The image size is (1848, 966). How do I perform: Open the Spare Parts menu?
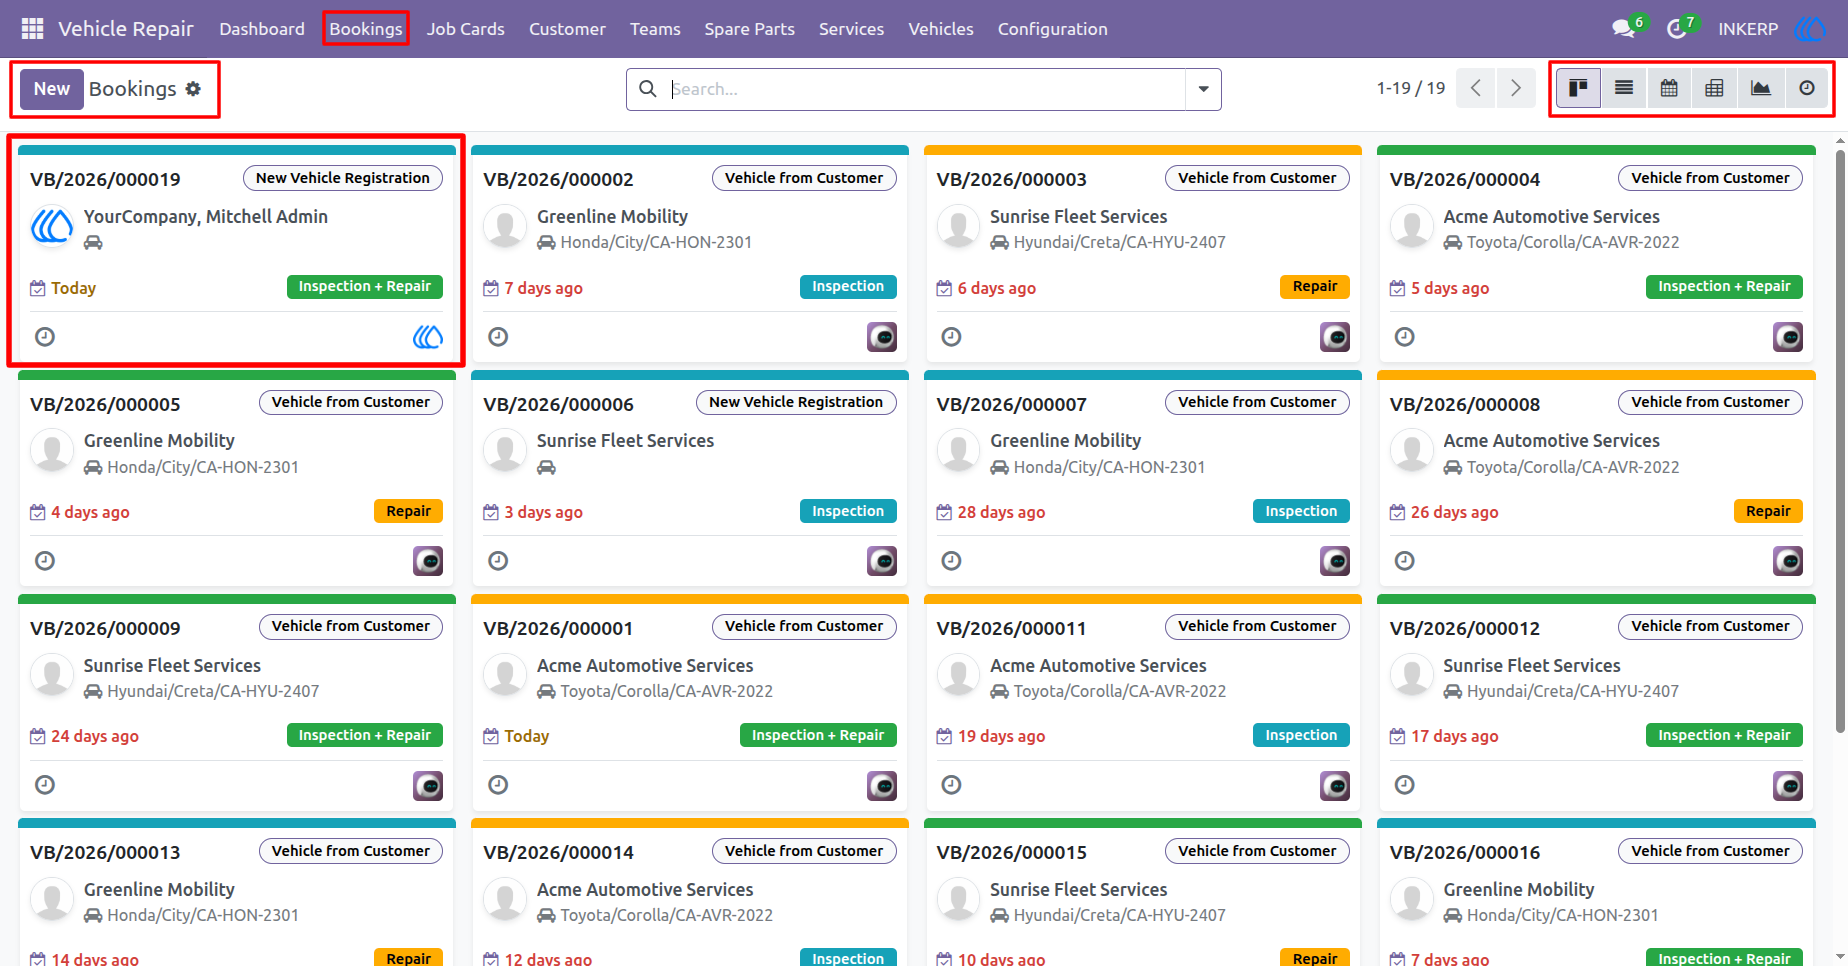tap(749, 29)
